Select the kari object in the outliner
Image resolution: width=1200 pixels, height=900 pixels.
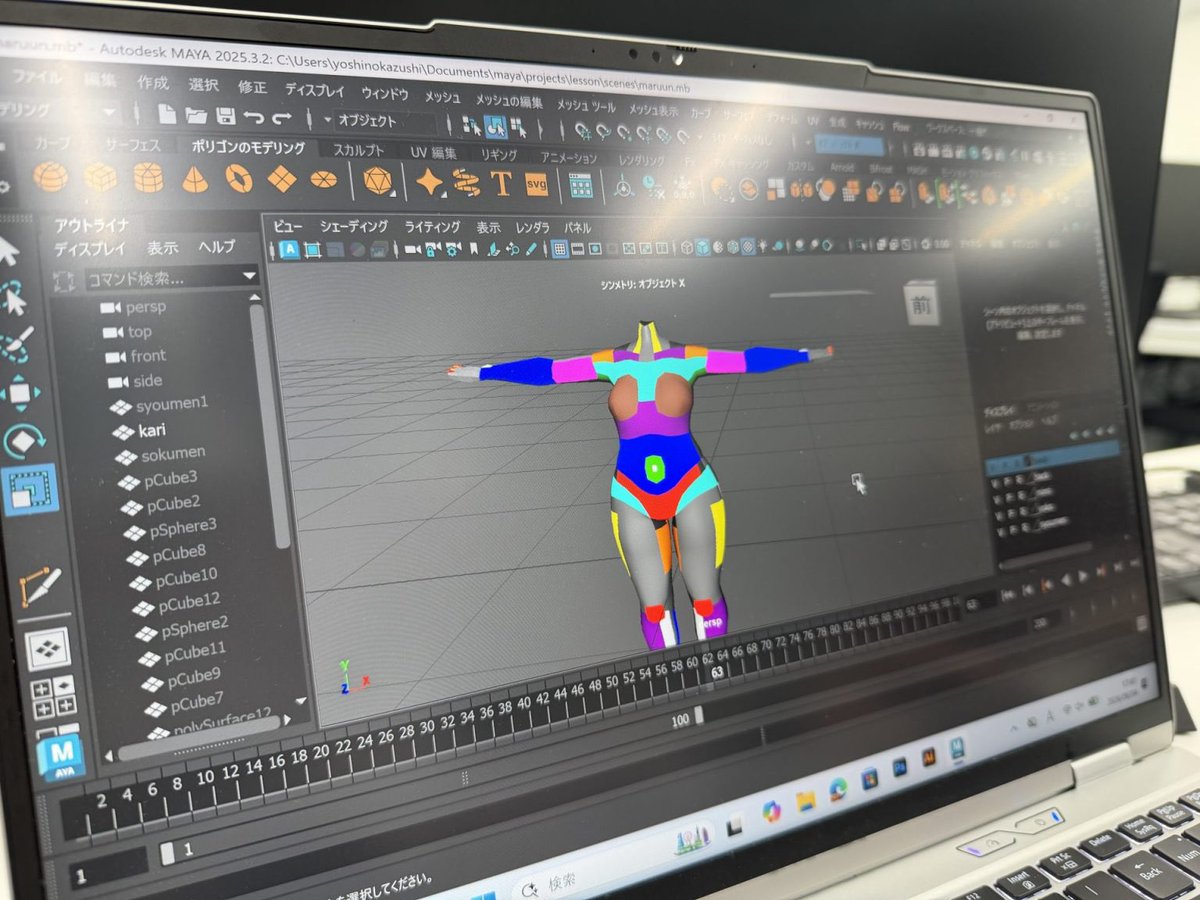pos(153,429)
